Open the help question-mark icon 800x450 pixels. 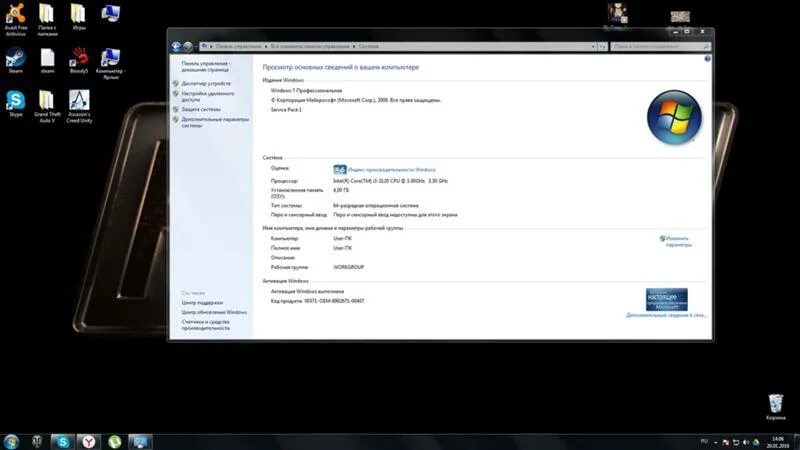click(707, 59)
